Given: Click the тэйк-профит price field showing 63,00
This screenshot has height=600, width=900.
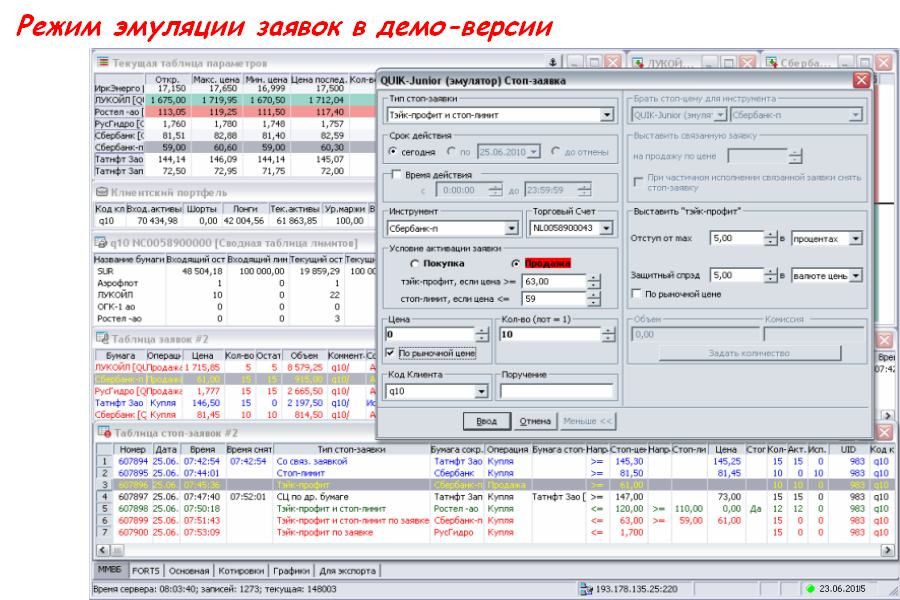Looking at the screenshot, I should click(x=554, y=282).
